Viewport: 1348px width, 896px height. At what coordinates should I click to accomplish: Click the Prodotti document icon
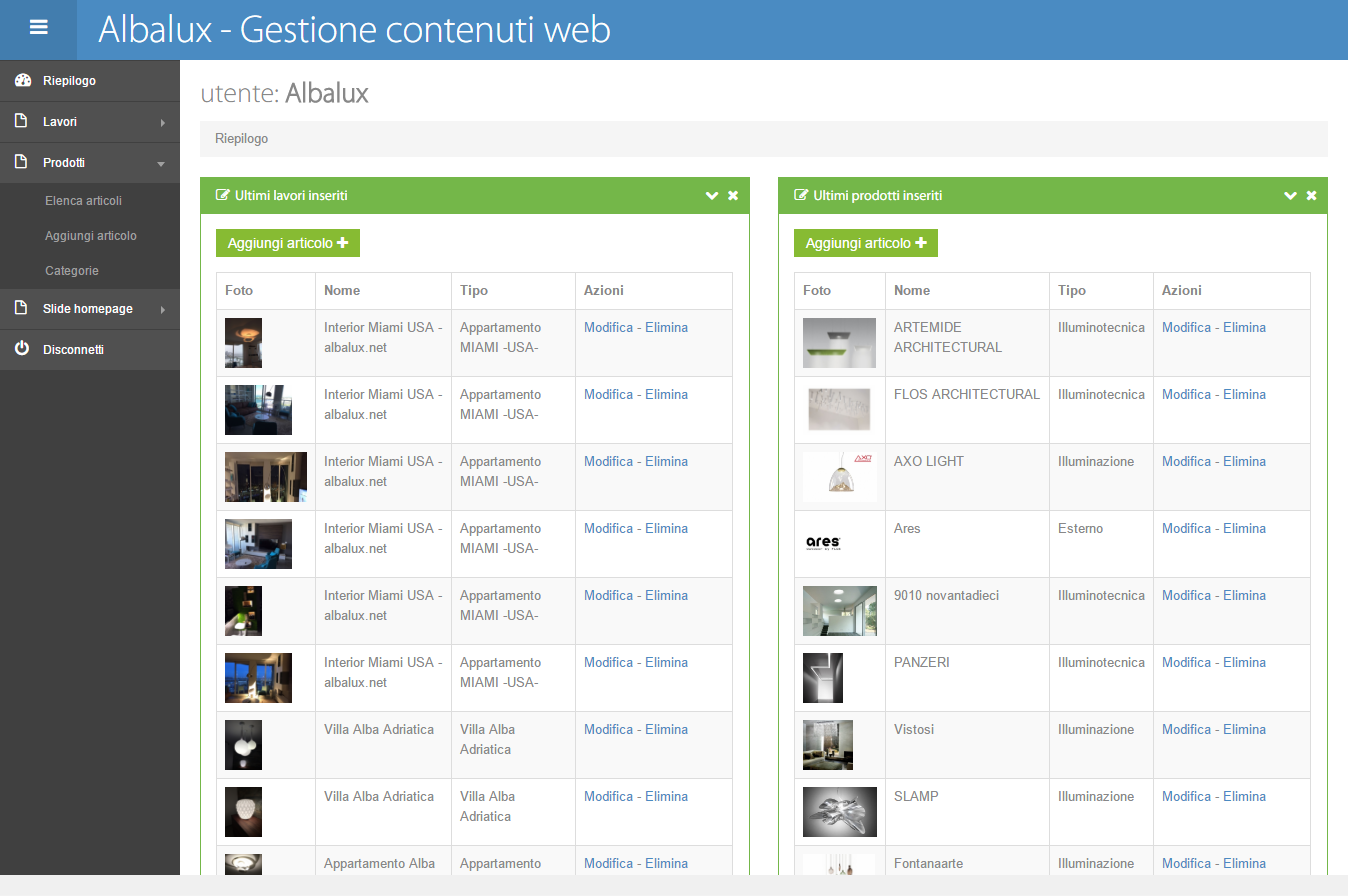point(21,162)
